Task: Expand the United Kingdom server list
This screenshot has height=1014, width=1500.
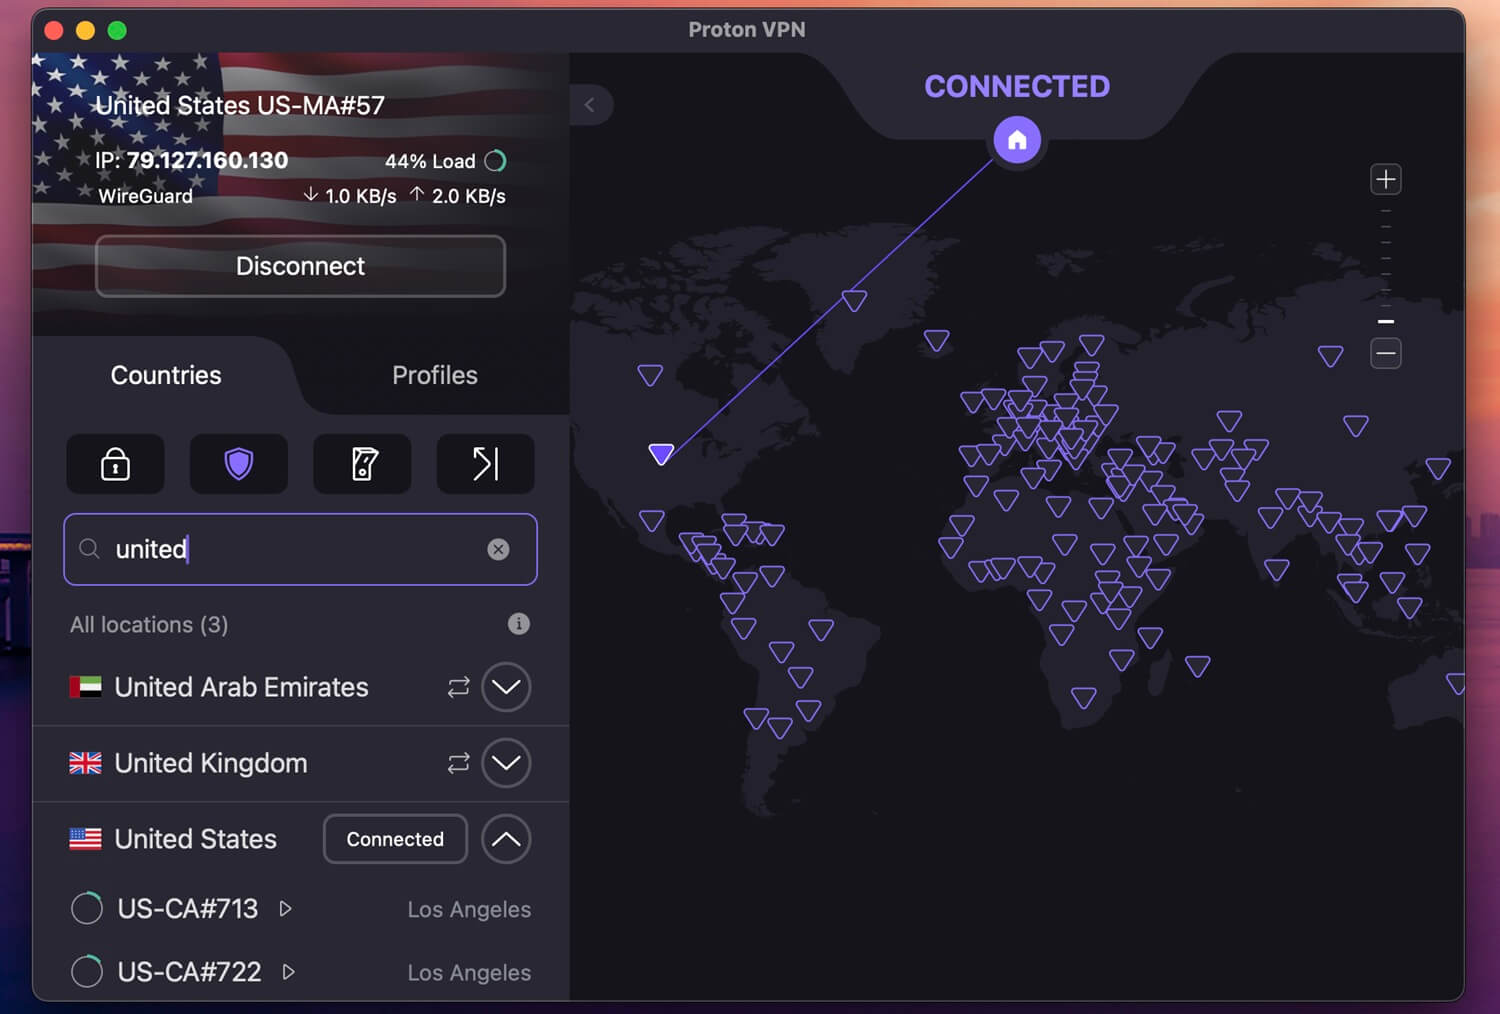Action: [x=506, y=763]
